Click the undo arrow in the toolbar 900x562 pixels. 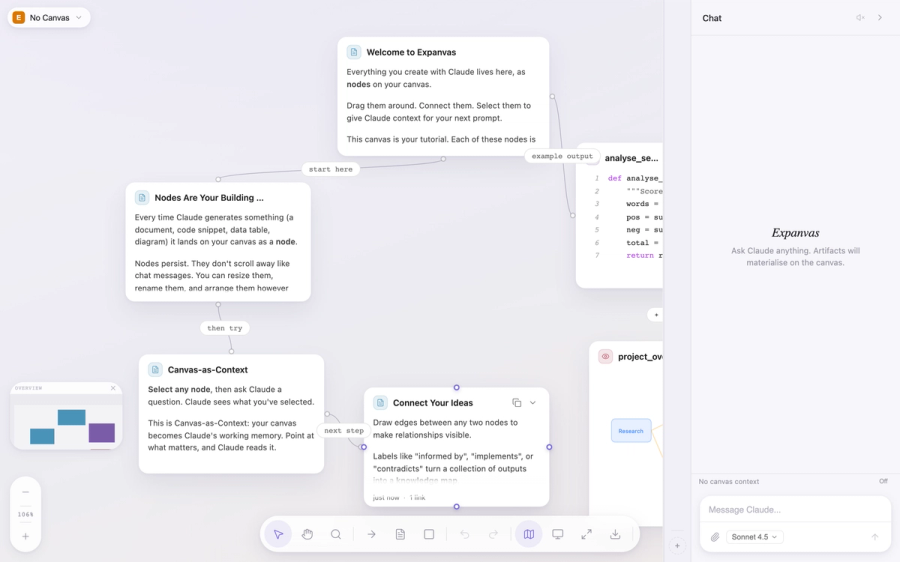(x=464, y=534)
